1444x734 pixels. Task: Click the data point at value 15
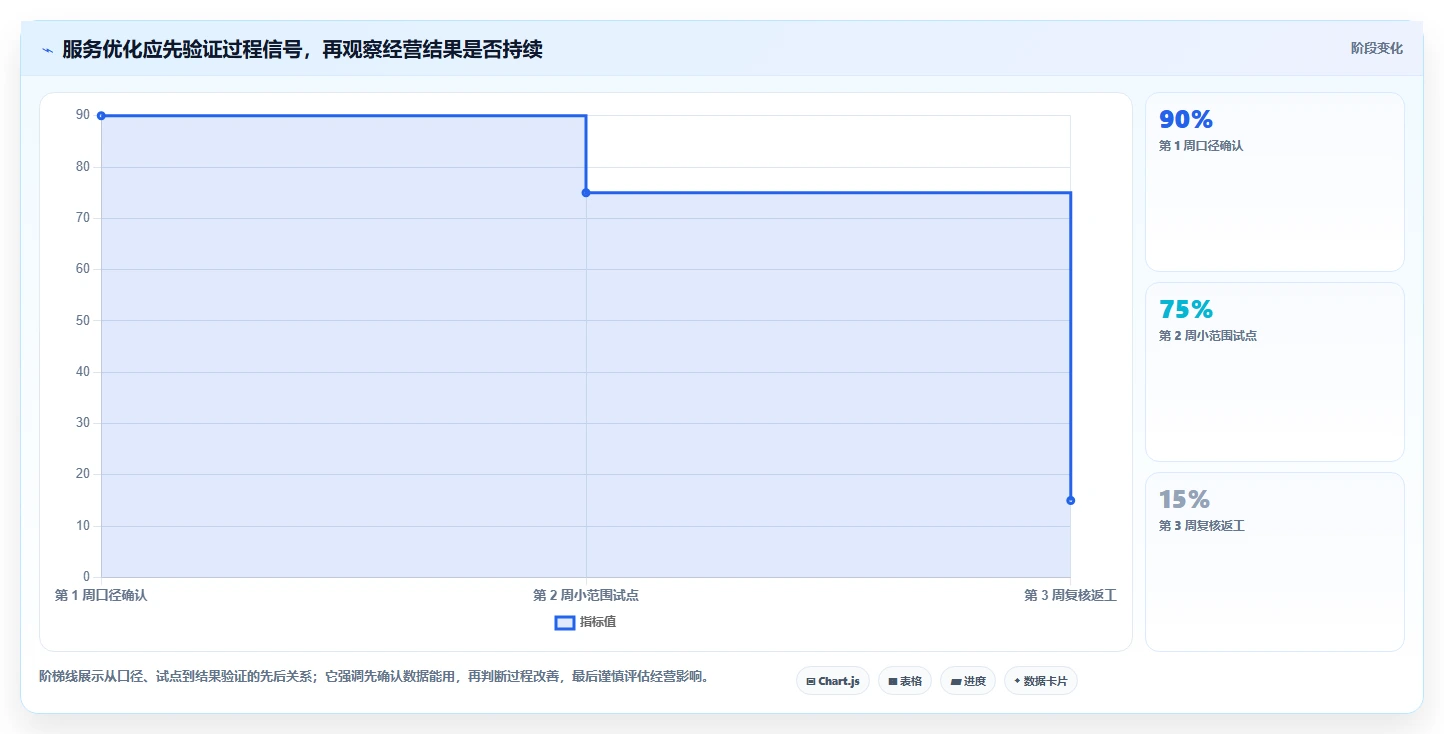(1071, 500)
